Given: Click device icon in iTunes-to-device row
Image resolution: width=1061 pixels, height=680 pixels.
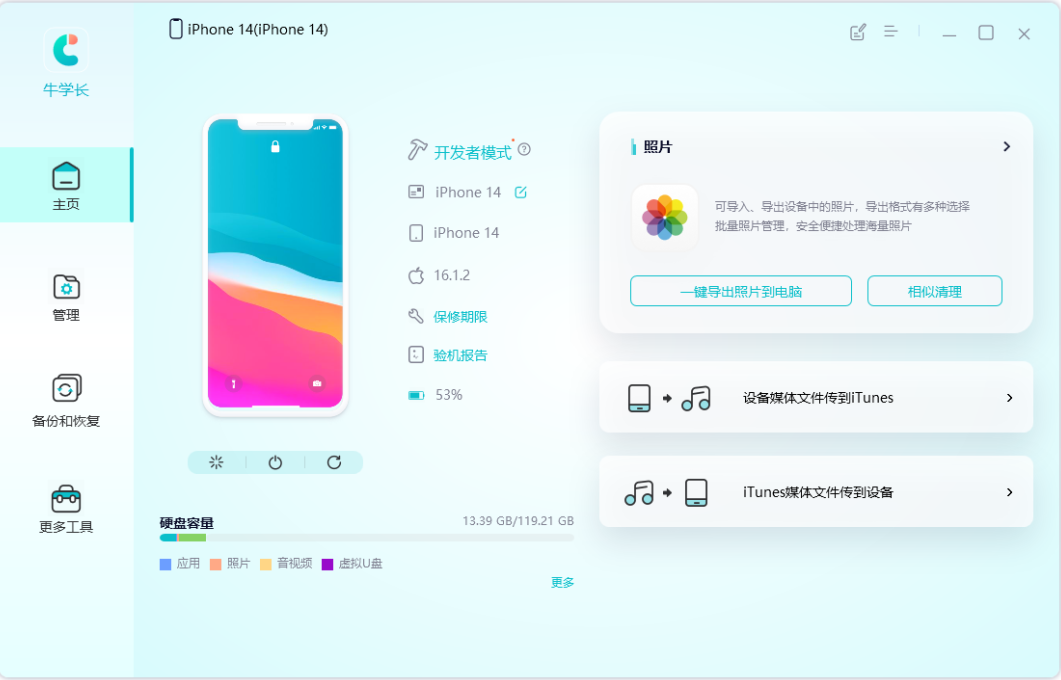Looking at the screenshot, I should click(x=696, y=493).
